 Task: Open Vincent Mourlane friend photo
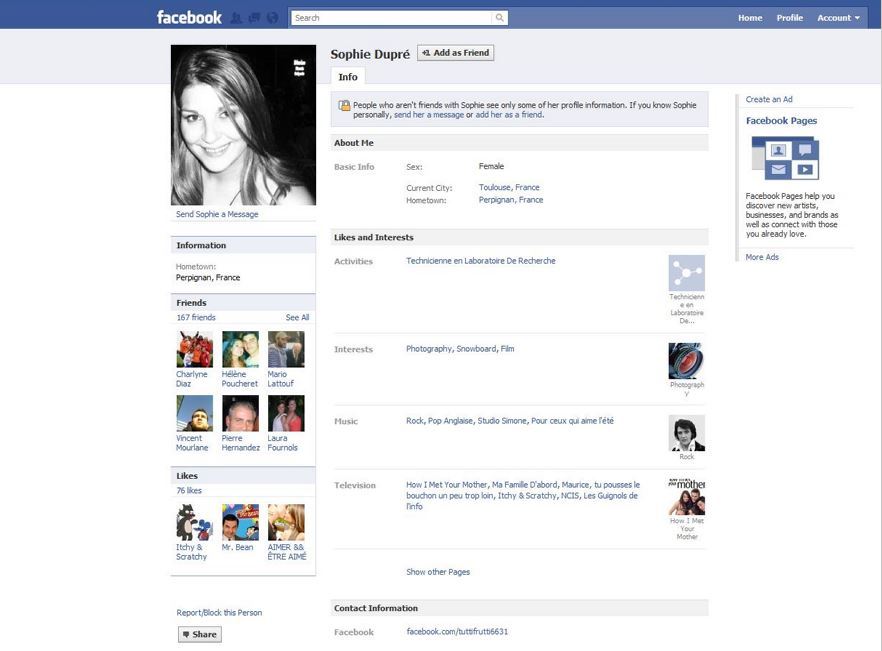[x=195, y=413]
